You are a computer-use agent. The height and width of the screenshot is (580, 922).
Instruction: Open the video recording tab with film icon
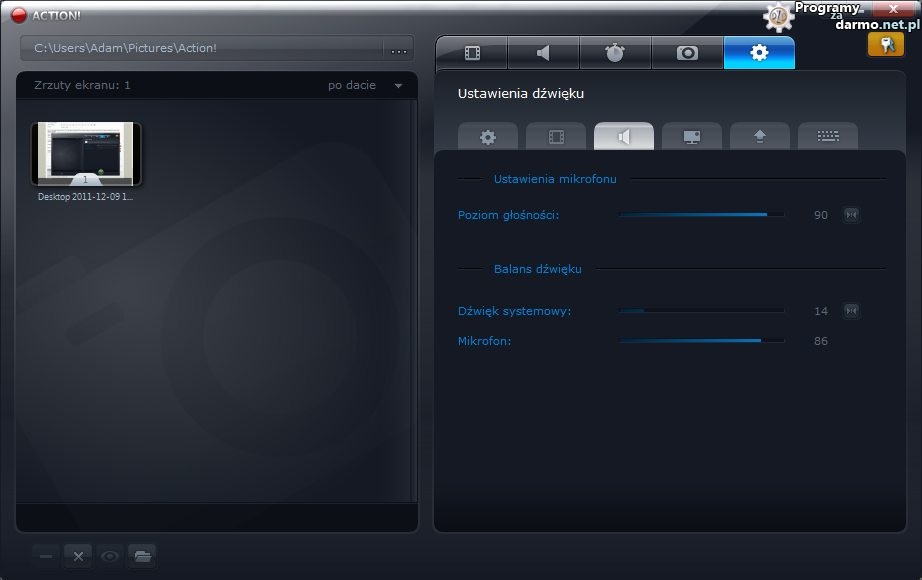[x=472, y=53]
